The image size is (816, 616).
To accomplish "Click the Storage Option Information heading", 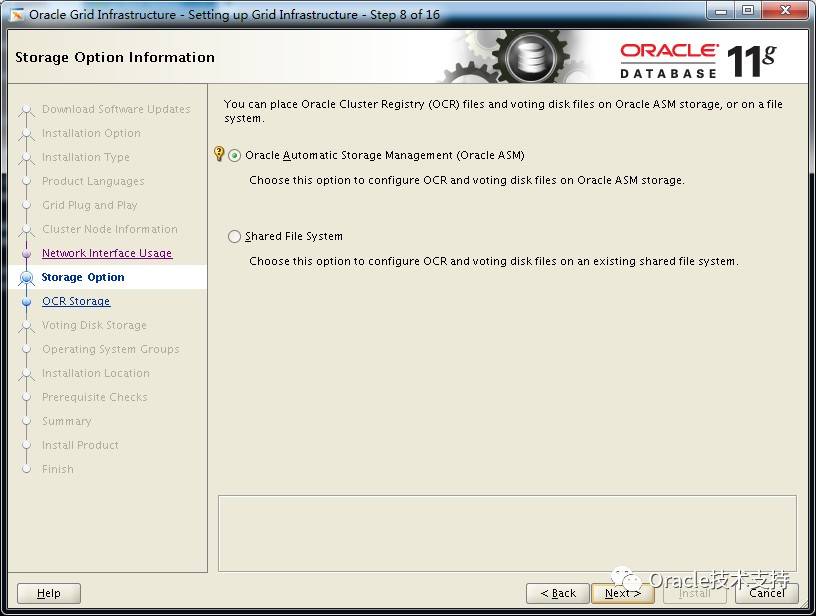I will 115,57.
